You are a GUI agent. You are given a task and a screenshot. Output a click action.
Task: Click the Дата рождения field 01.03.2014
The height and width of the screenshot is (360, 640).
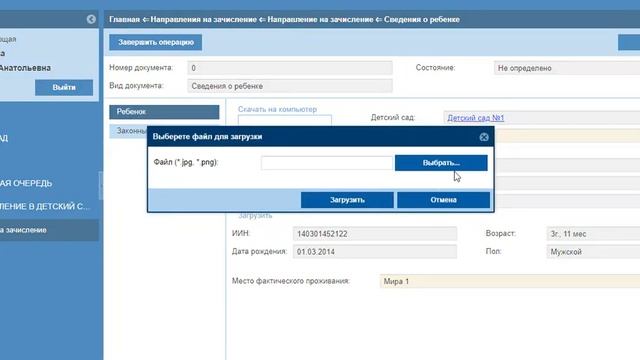(x=375, y=252)
